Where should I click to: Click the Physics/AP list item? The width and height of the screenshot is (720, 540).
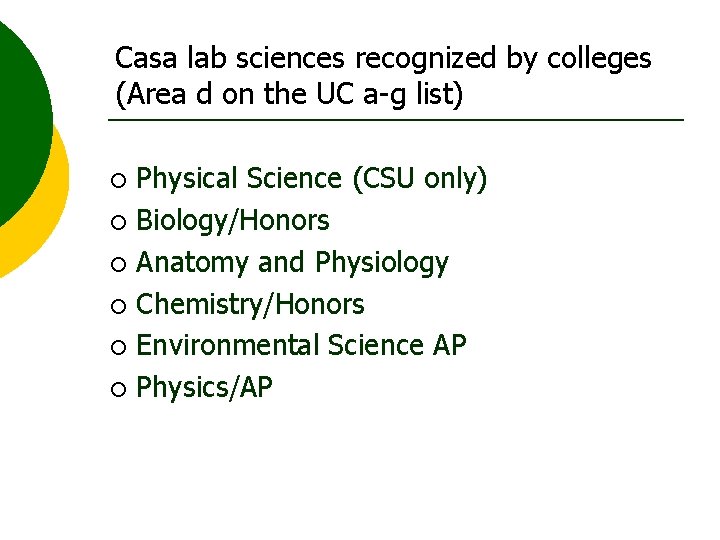tap(204, 388)
